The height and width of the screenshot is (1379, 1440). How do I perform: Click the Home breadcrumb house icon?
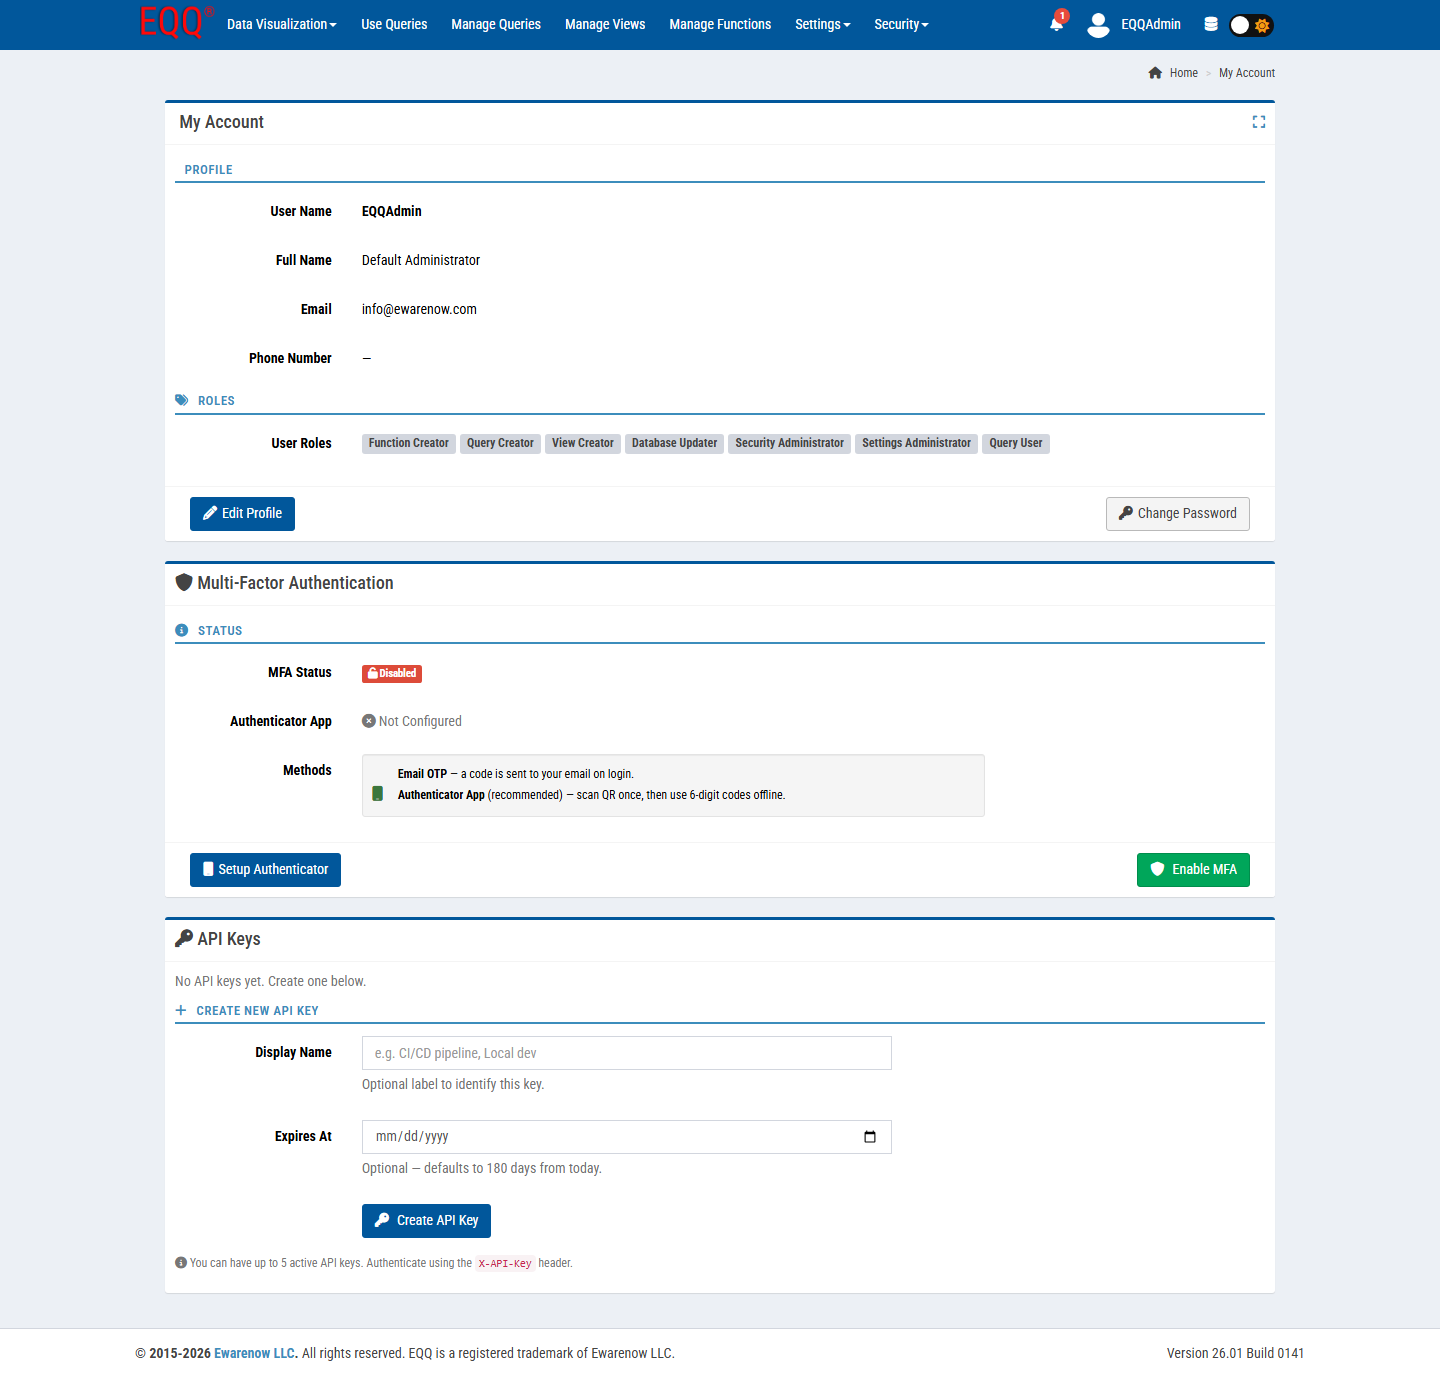pyautogui.click(x=1155, y=73)
